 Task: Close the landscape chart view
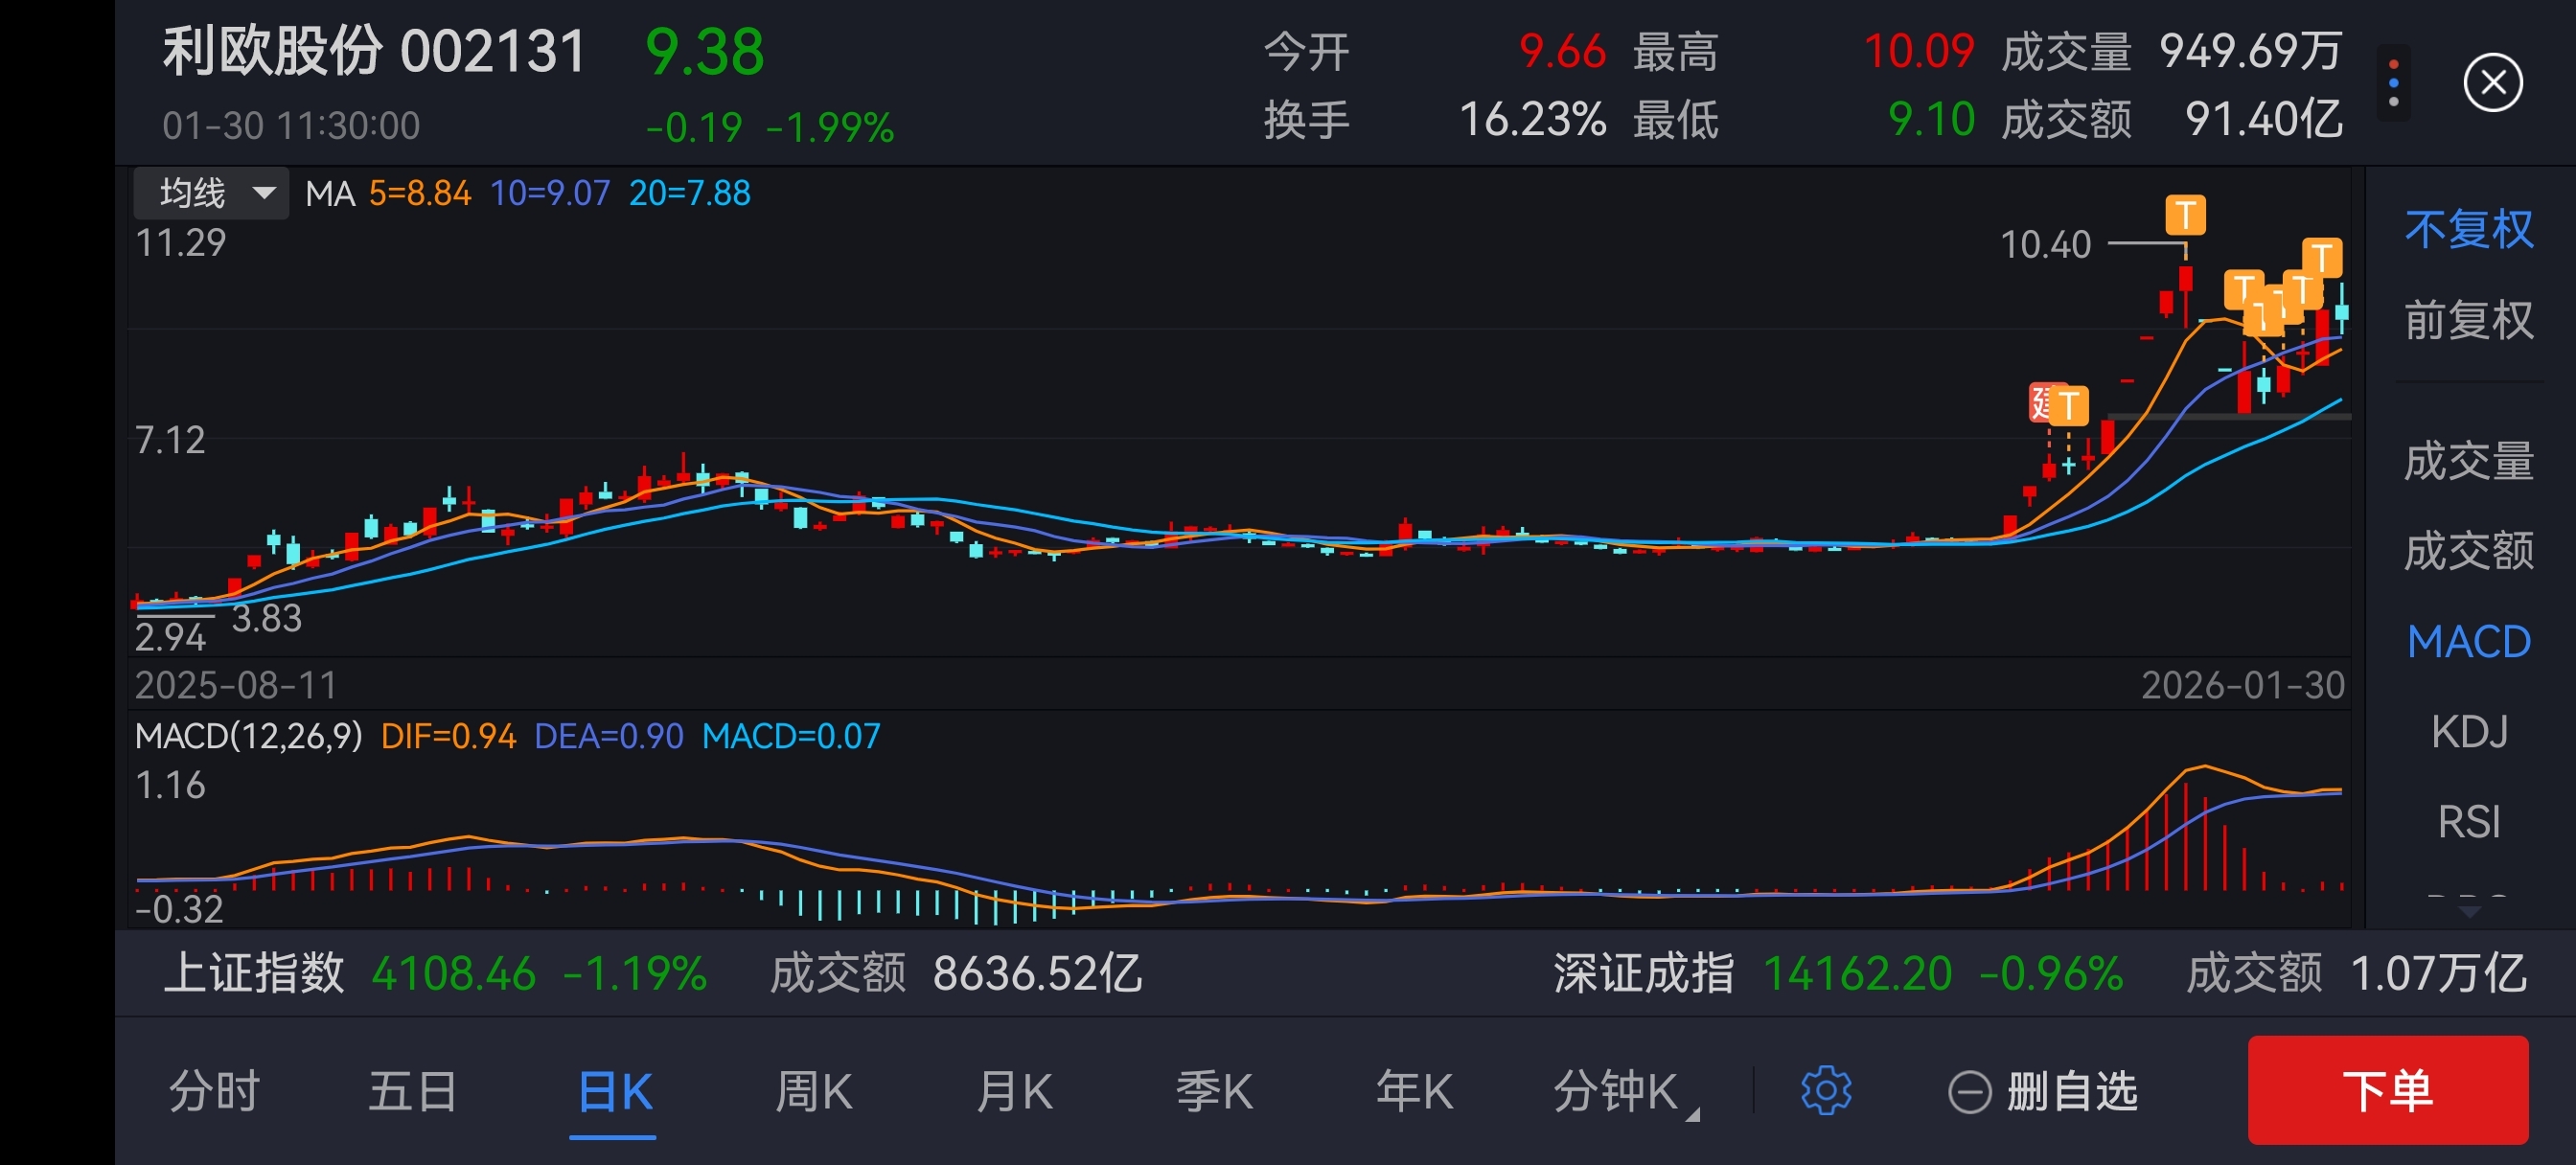click(2492, 83)
